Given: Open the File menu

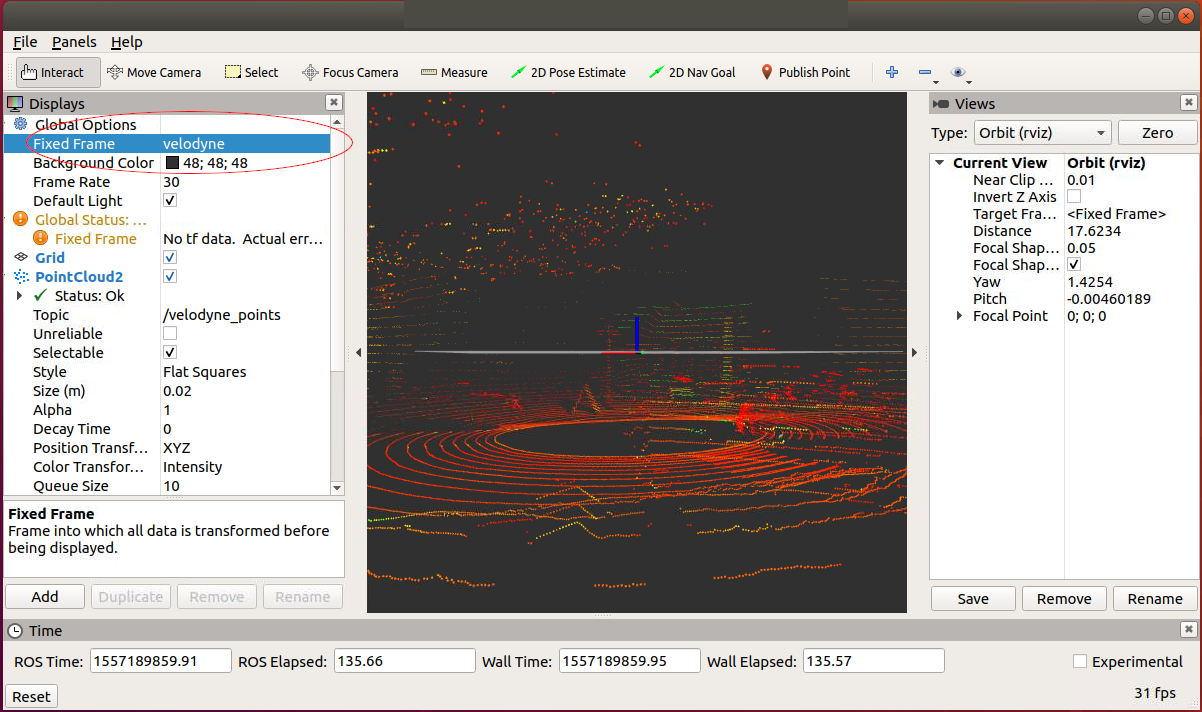Looking at the screenshot, I should (x=24, y=42).
